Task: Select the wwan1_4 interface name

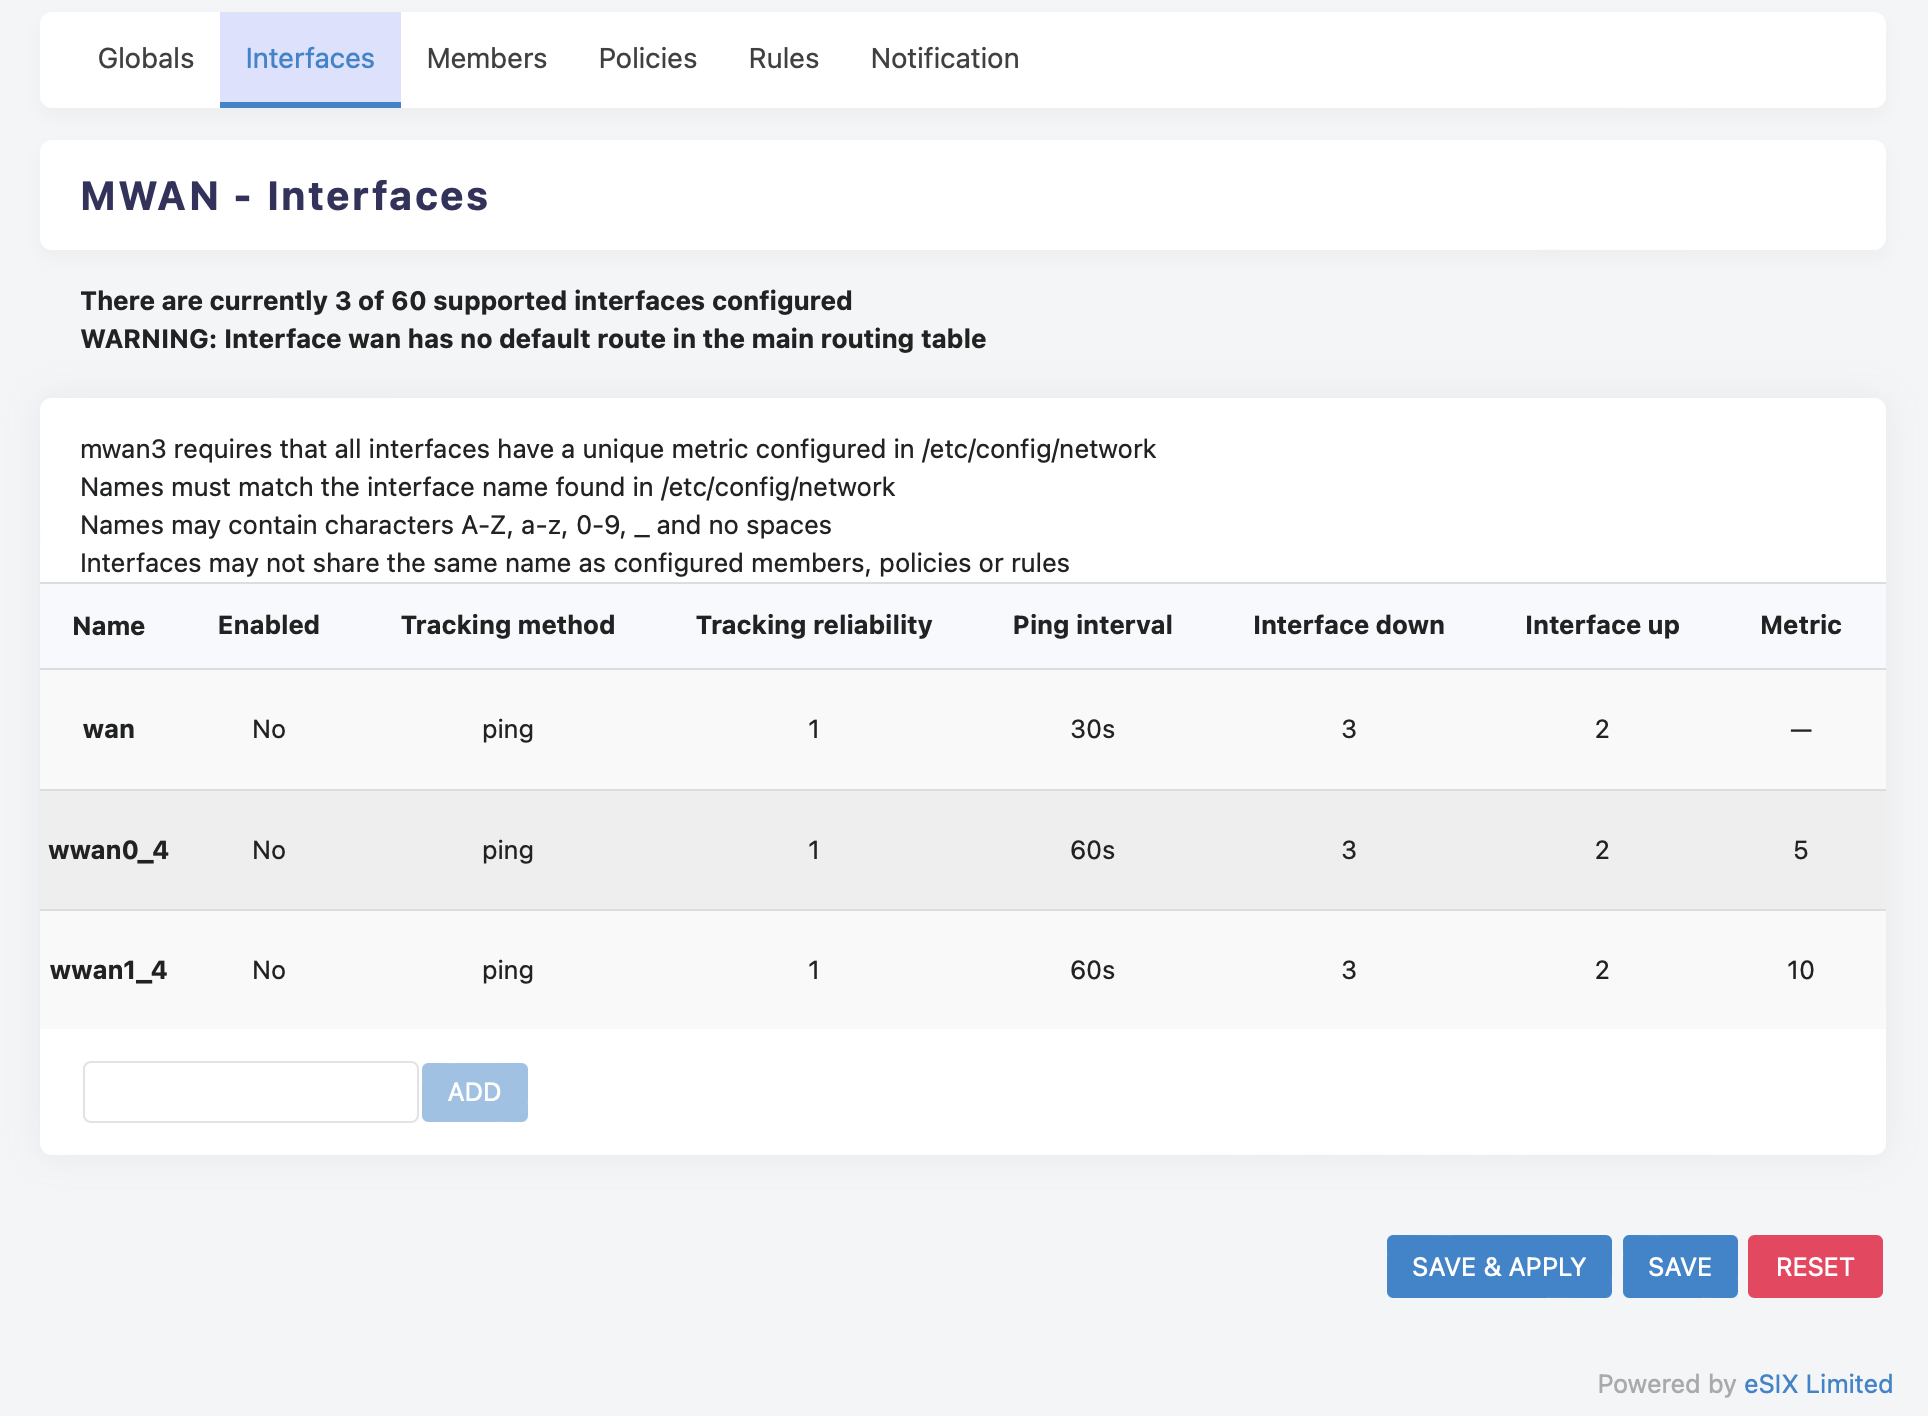Action: (x=108, y=970)
